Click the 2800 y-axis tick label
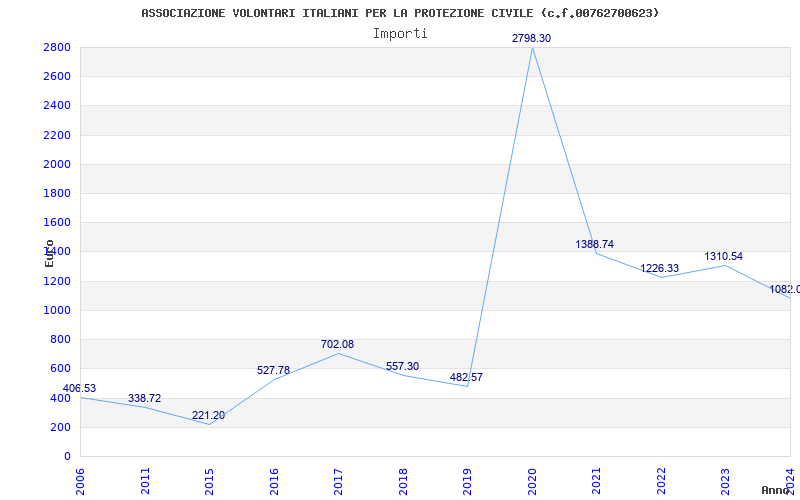Image resolution: width=800 pixels, height=500 pixels. [x=57, y=47]
